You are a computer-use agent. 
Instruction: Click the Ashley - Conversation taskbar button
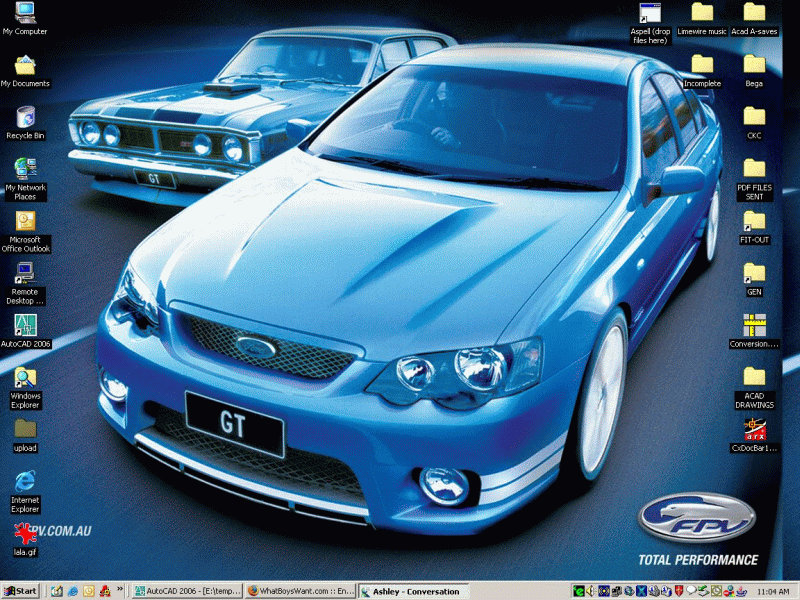tap(413, 591)
